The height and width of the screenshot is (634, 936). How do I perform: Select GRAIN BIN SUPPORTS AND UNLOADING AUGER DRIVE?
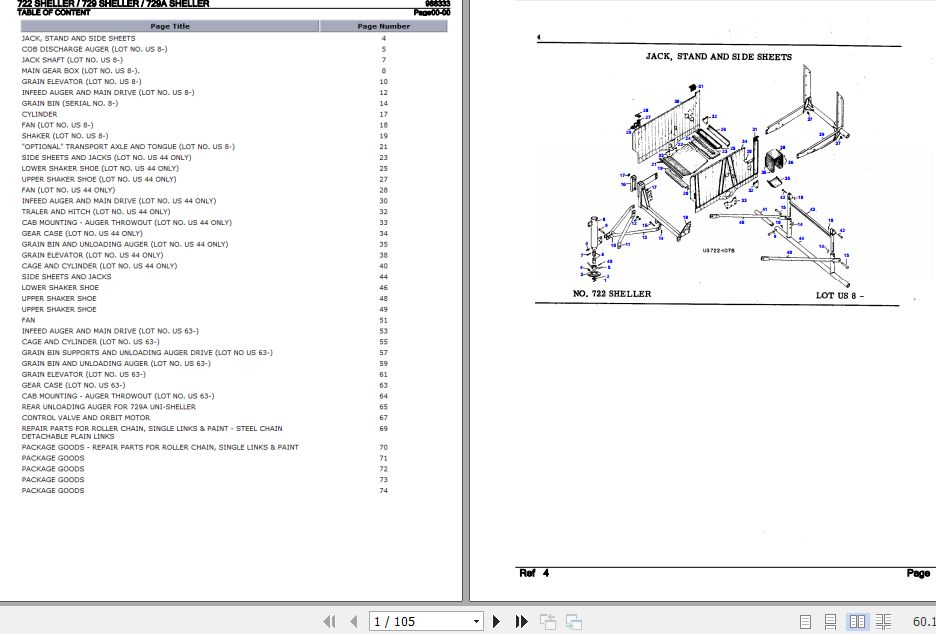[147, 352]
